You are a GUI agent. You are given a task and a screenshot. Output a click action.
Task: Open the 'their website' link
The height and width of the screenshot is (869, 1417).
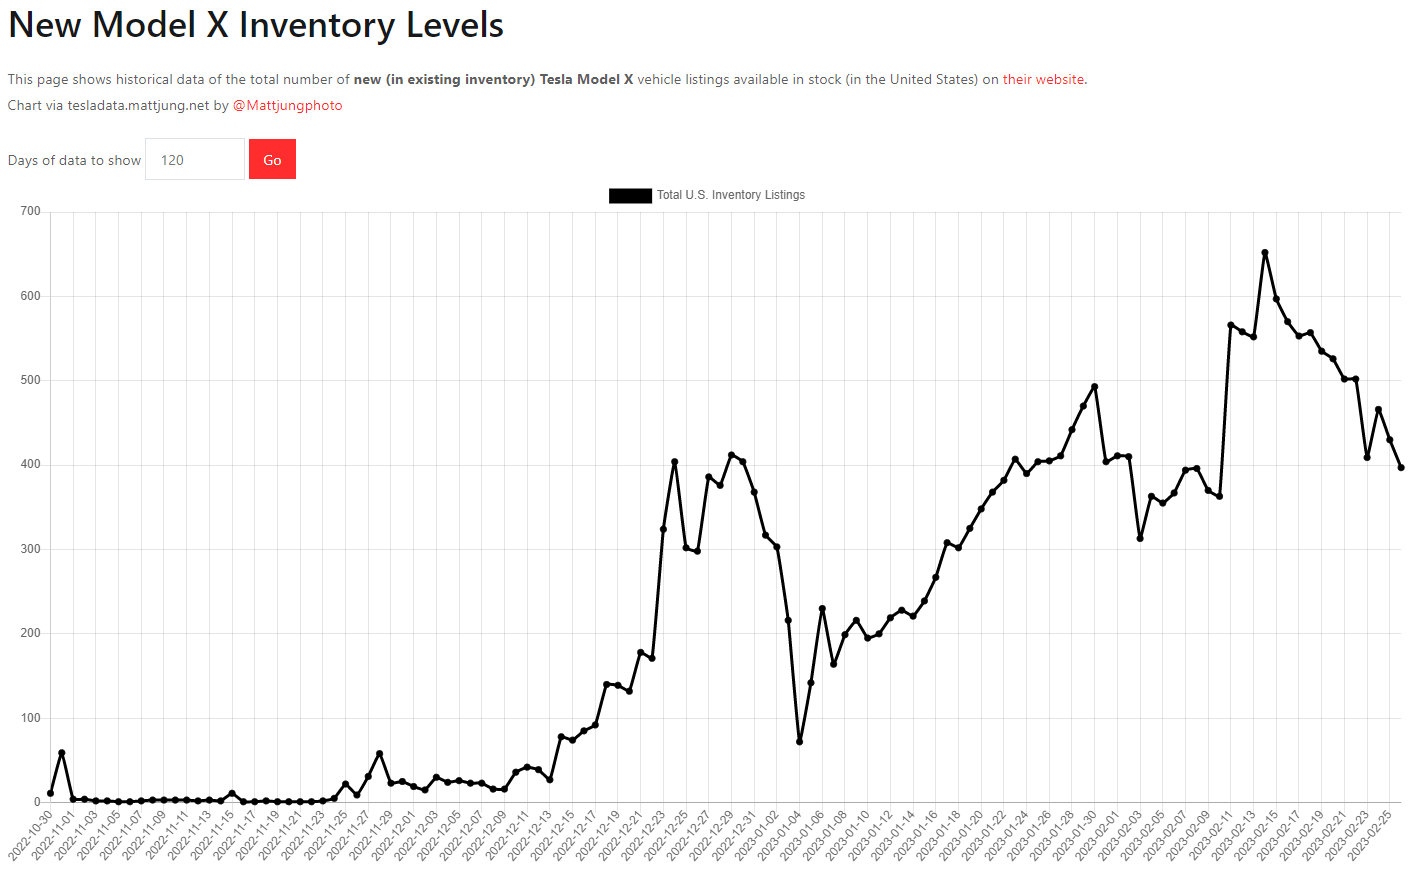[1043, 80]
